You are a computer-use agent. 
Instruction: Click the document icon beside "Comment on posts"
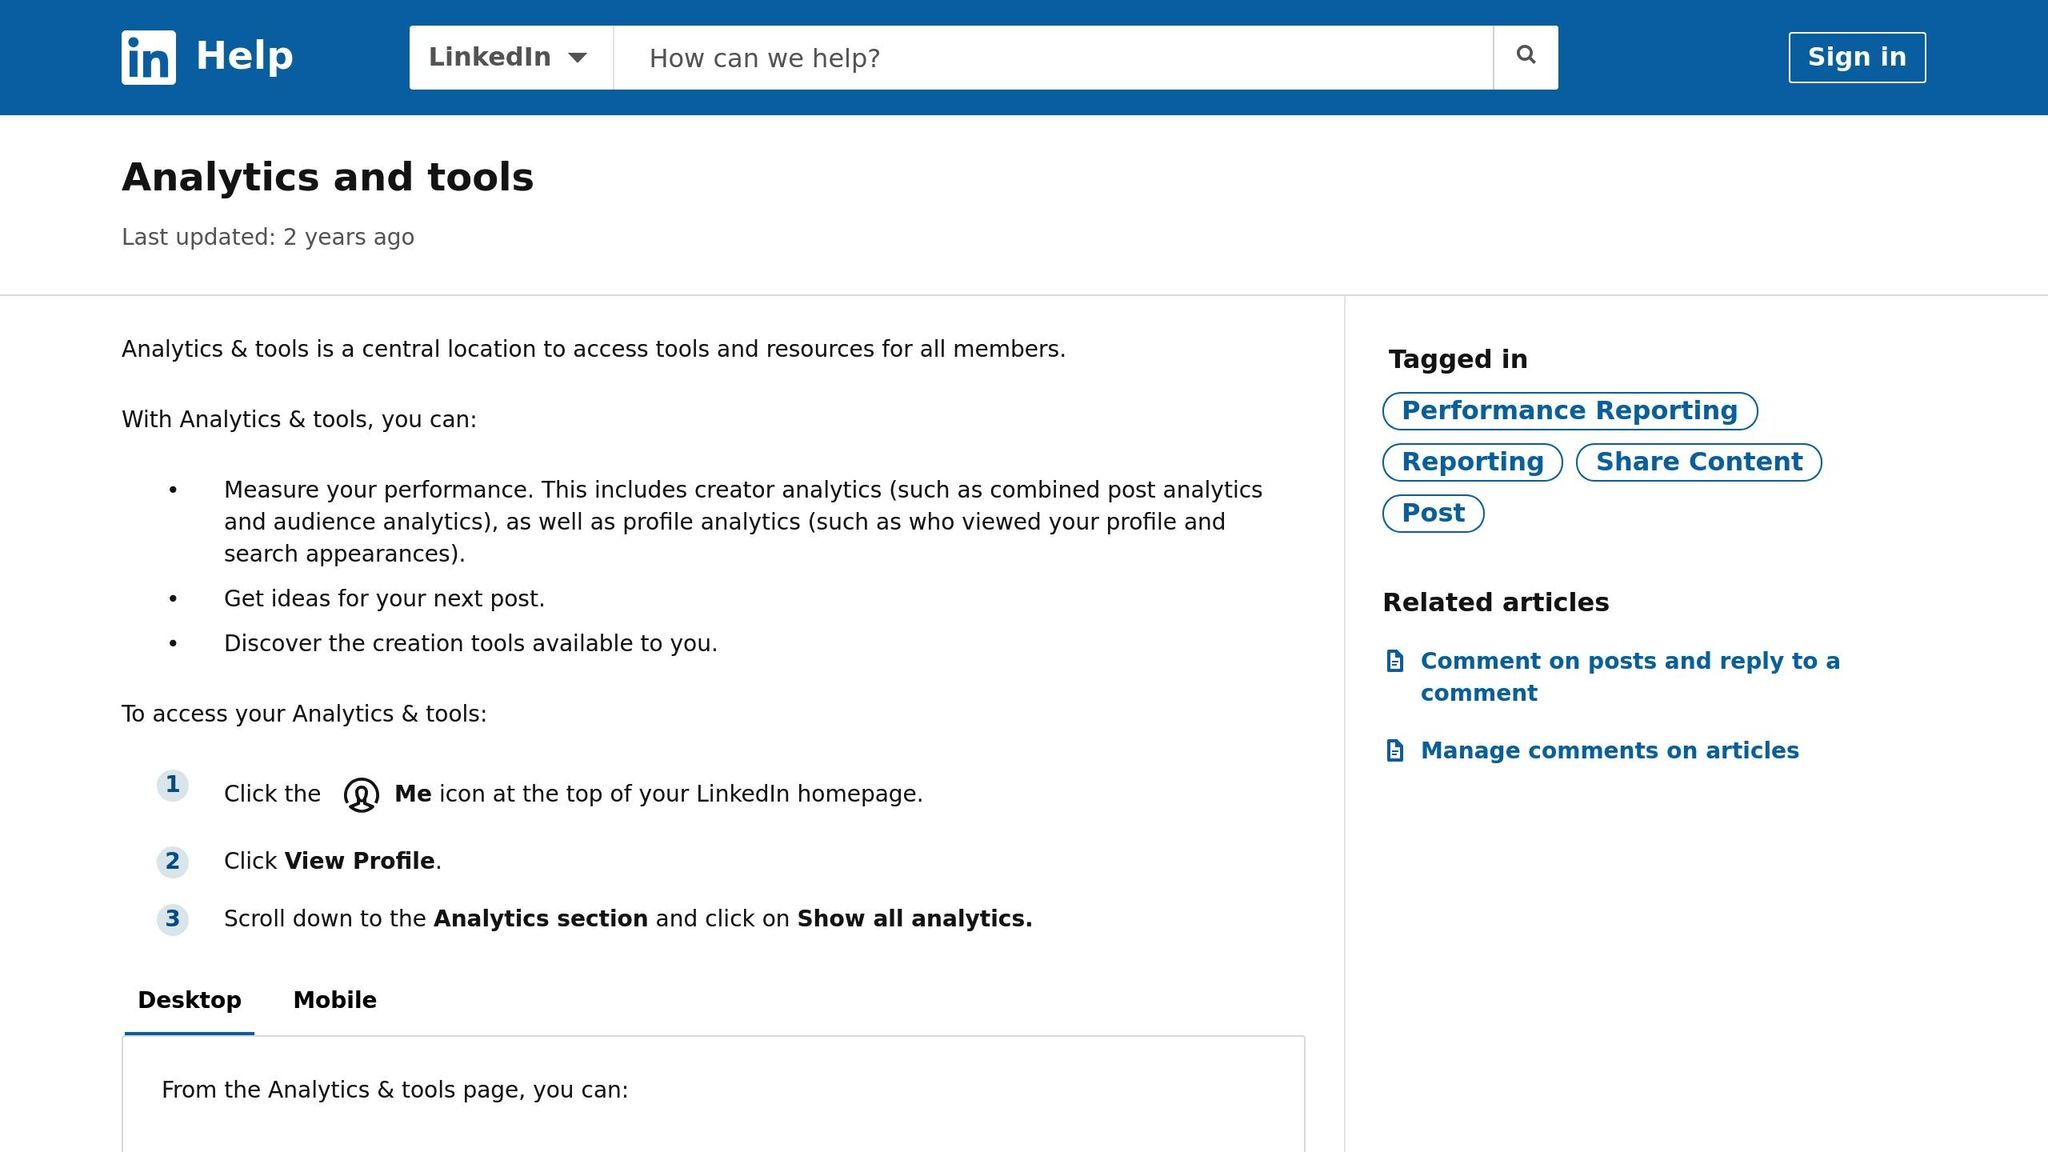click(x=1397, y=660)
